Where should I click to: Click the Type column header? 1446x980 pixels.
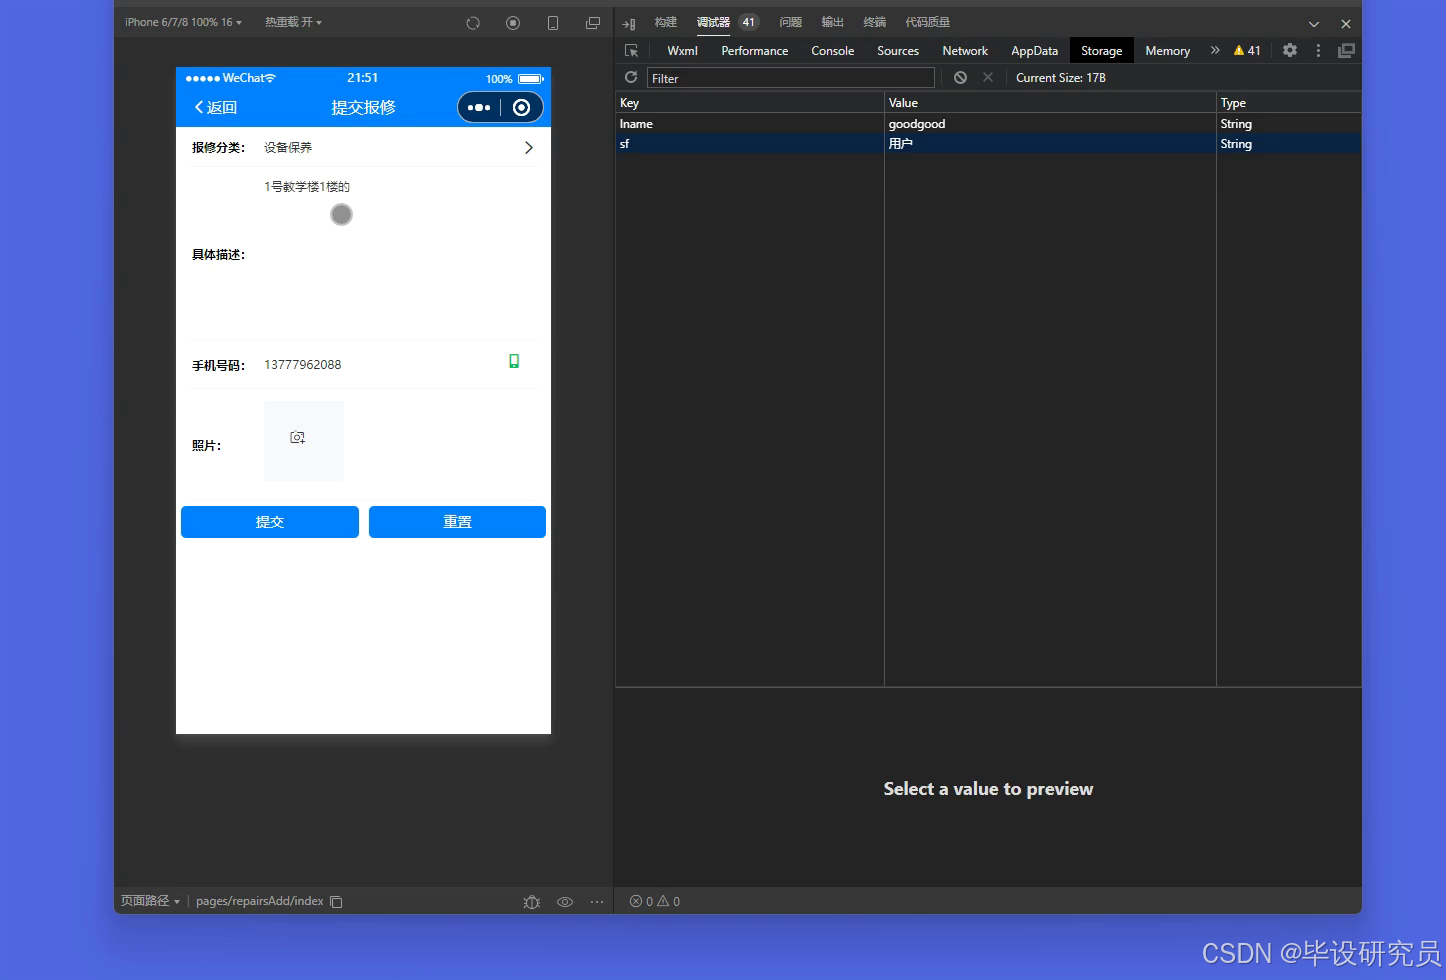pyautogui.click(x=1289, y=103)
